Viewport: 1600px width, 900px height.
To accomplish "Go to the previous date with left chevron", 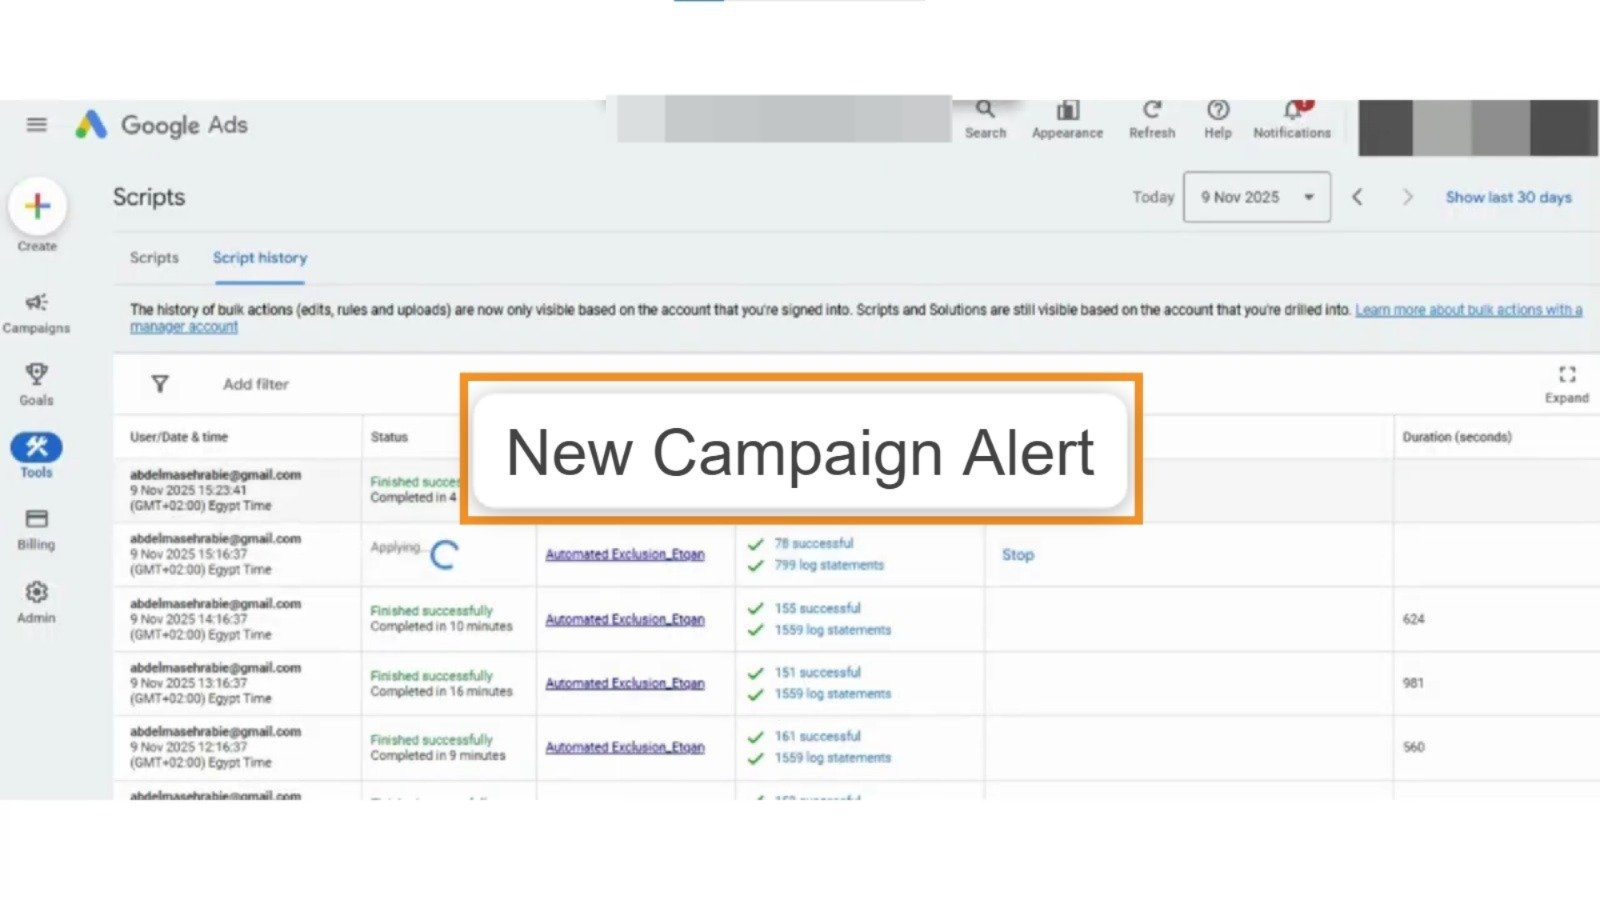I will tap(1358, 197).
